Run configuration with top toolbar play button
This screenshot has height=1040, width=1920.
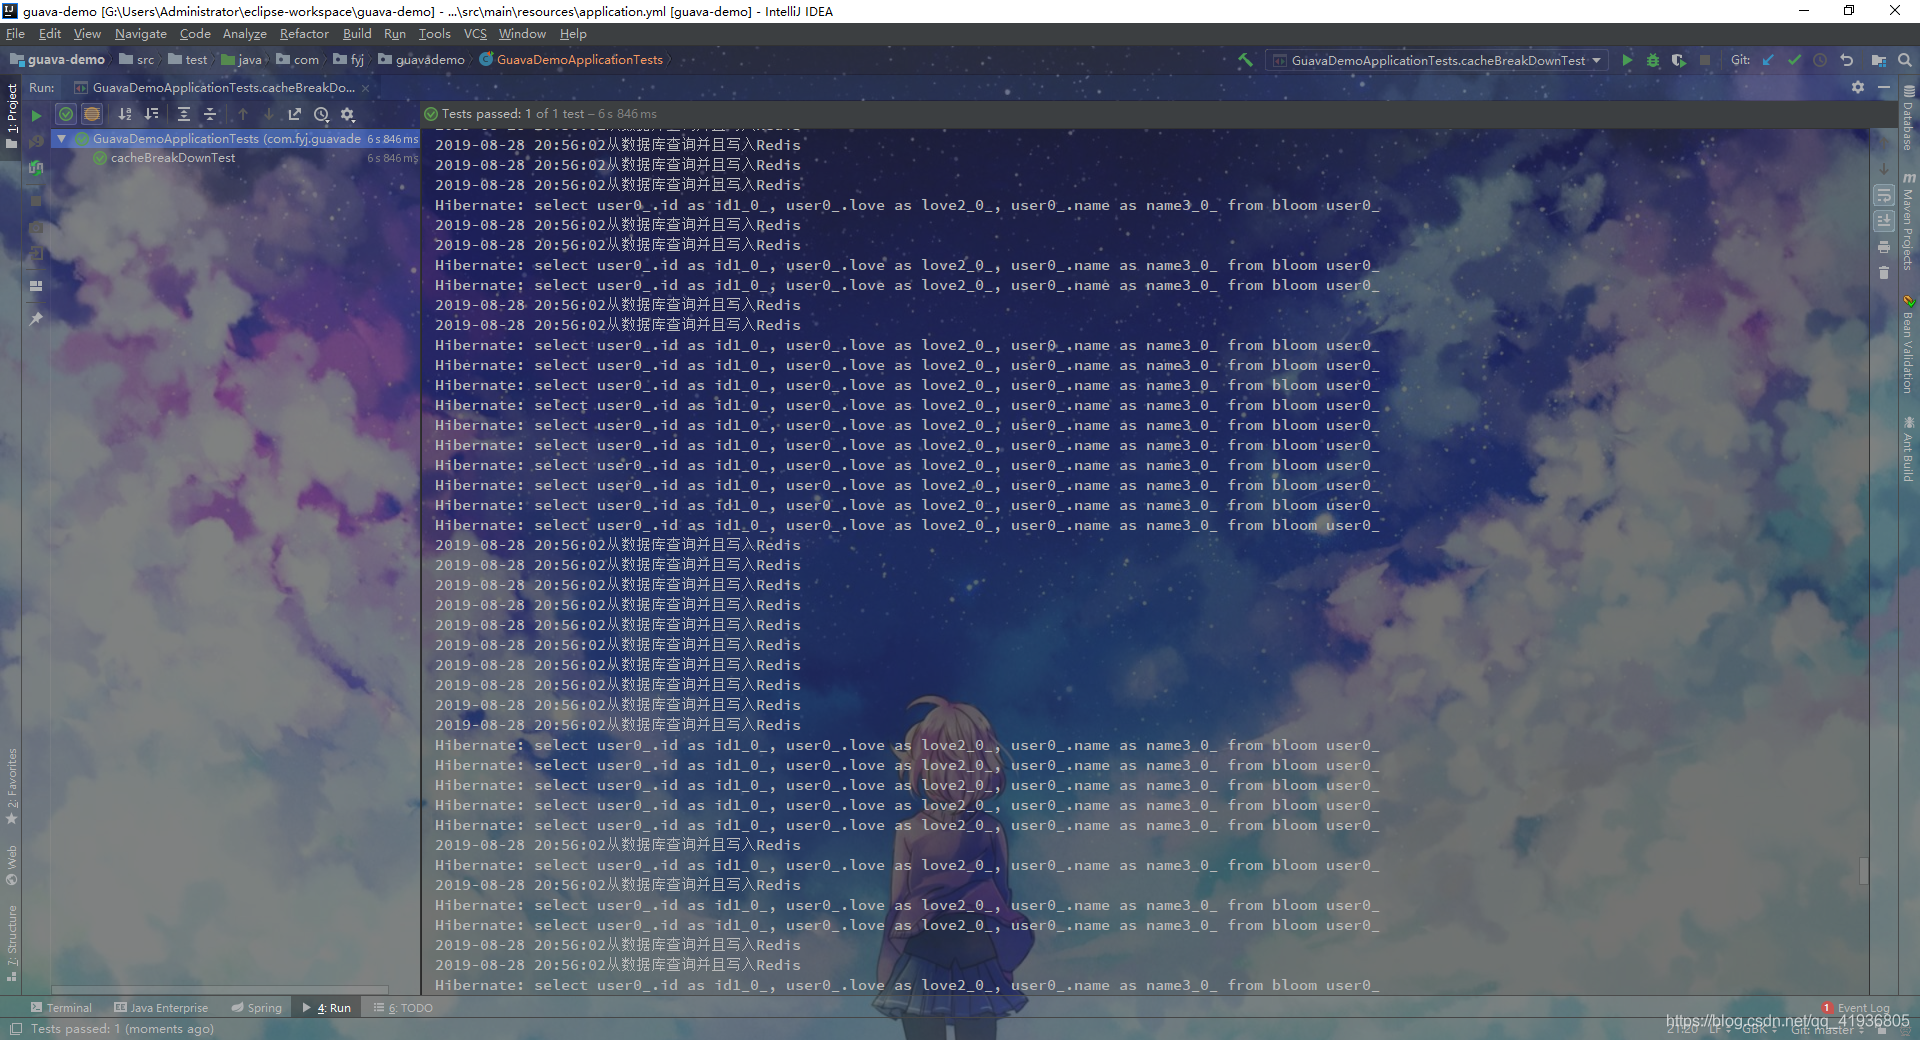click(x=1627, y=60)
